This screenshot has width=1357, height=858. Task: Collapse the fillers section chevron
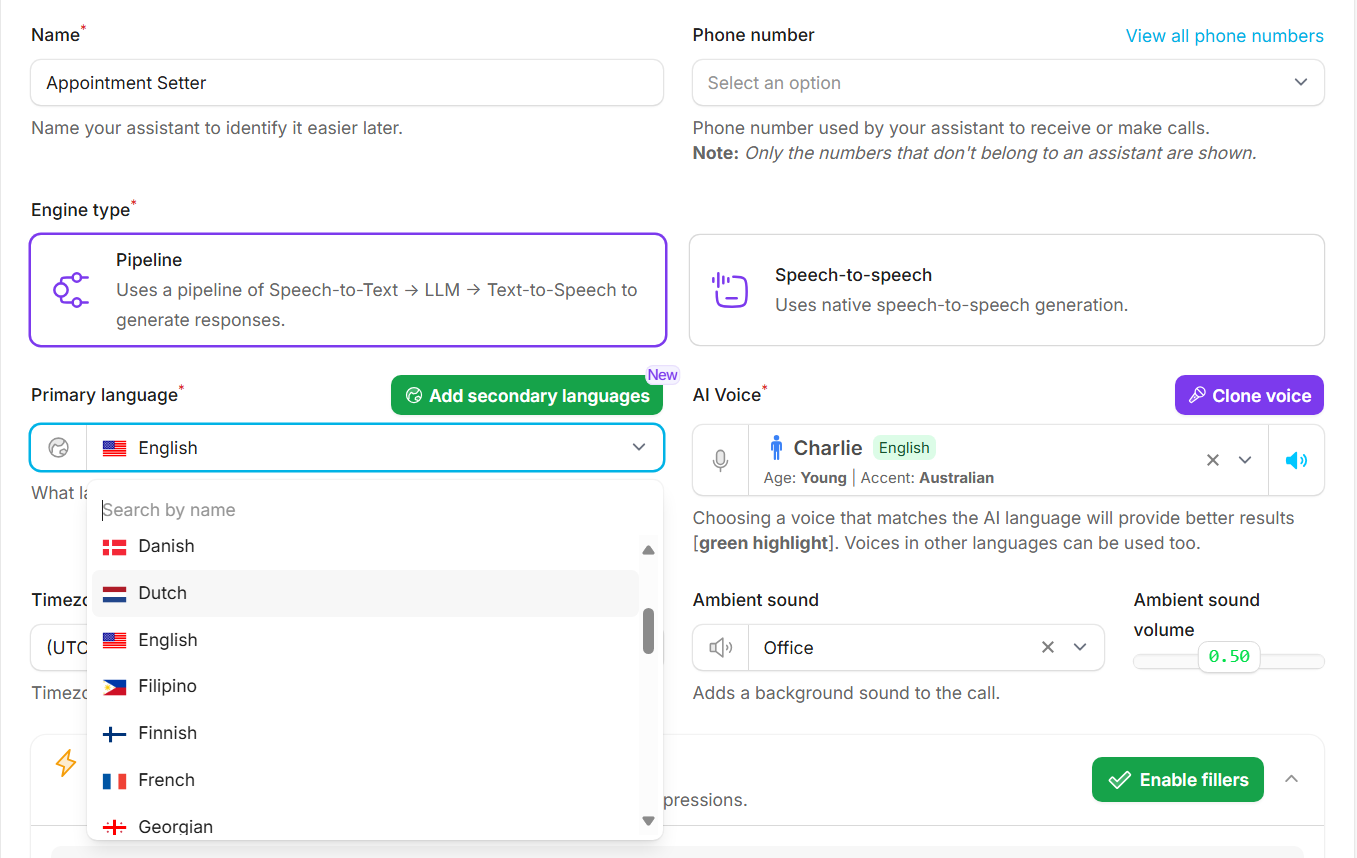1291,779
